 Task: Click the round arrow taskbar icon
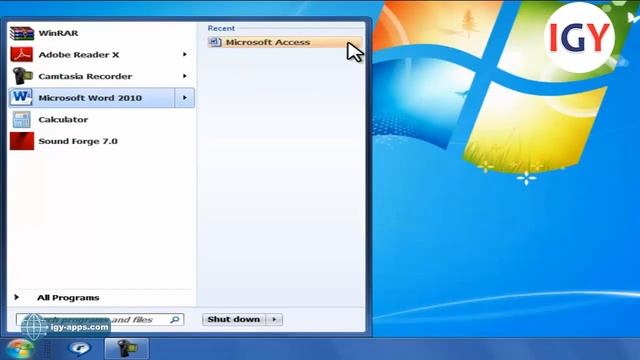click(80, 349)
